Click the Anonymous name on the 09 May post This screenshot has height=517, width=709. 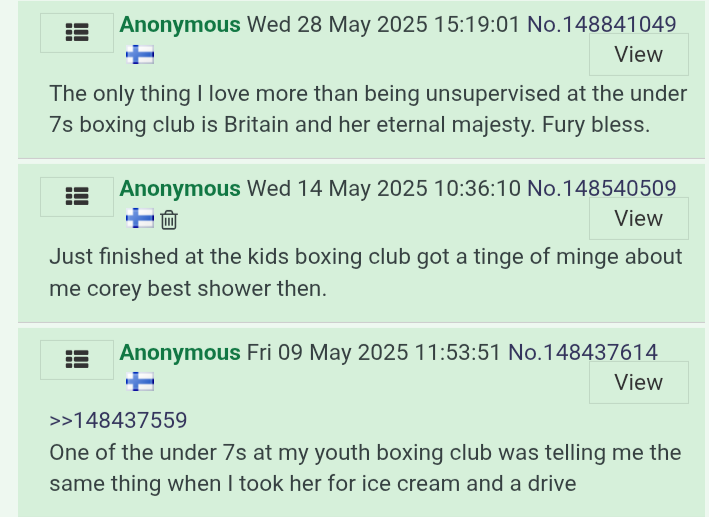(x=180, y=352)
